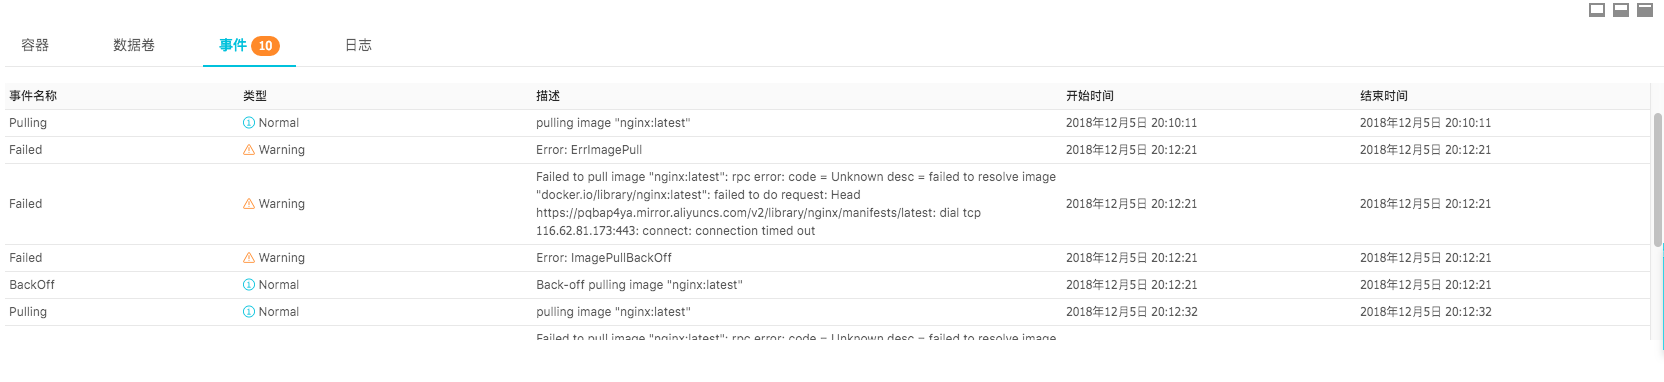
Task: Click Warning icon in ErrImagePull row
Action: pos(249,150)
